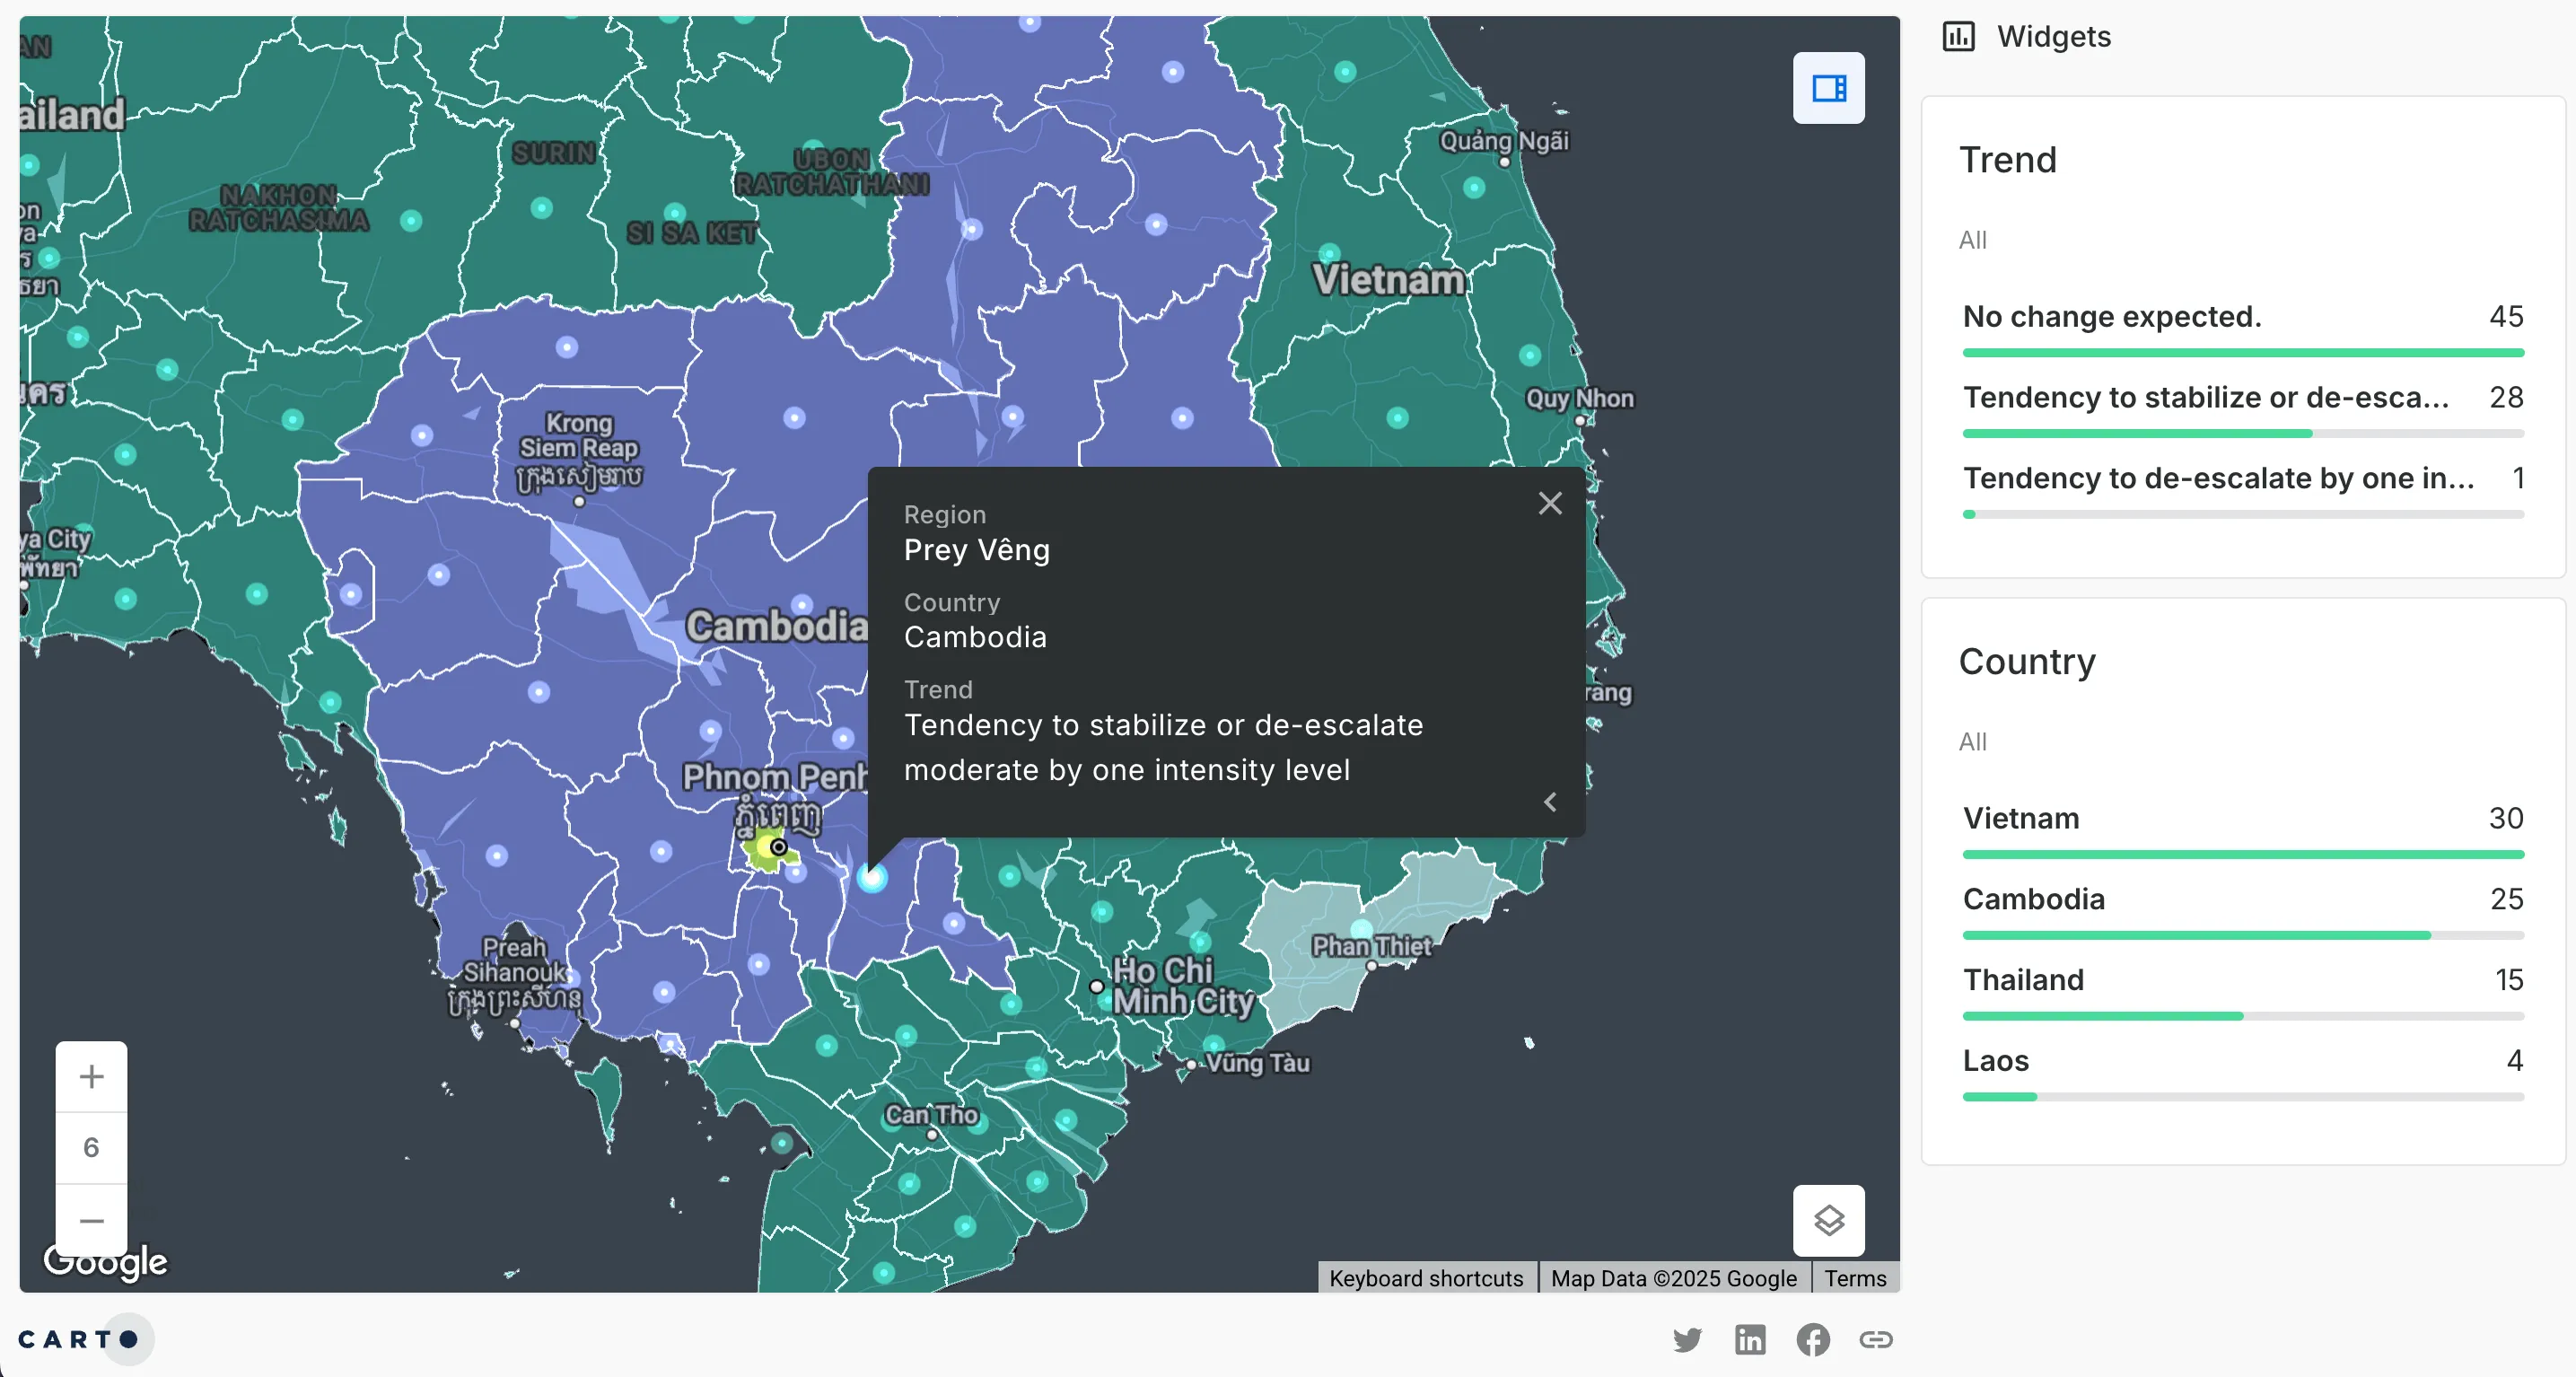Screen dimensions: 2576x1377
Task: Open Keyboard shortcuts link on map
Action: (x=1425, y=1278)
